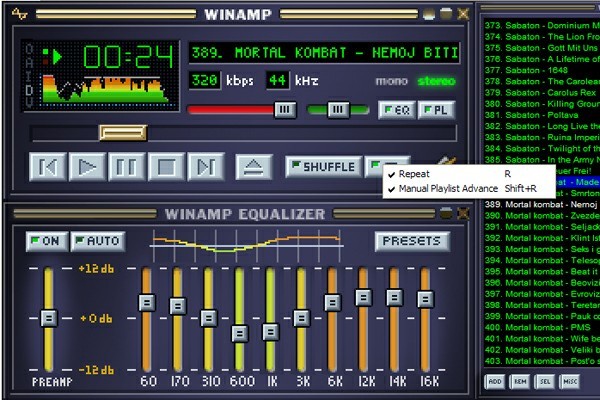The image size is (600, 400).
Task: Select playlist entry 401. Mortal kombat - Wife
Action: coord(542,338)
